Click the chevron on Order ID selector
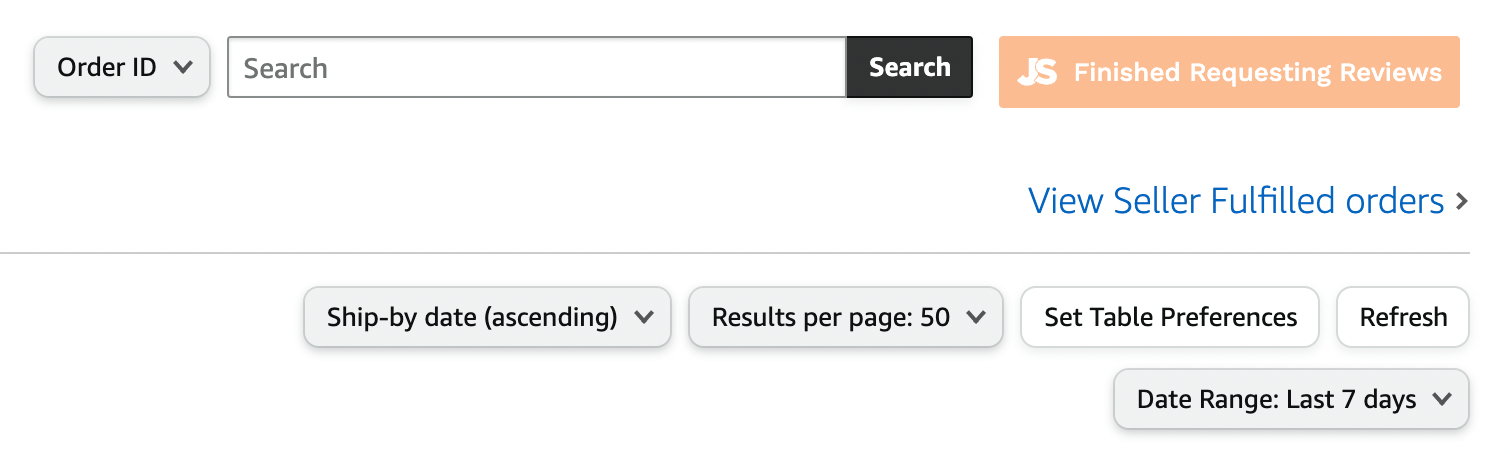The width and height of the screenshot is (1510, 454). tap(182, 67)
